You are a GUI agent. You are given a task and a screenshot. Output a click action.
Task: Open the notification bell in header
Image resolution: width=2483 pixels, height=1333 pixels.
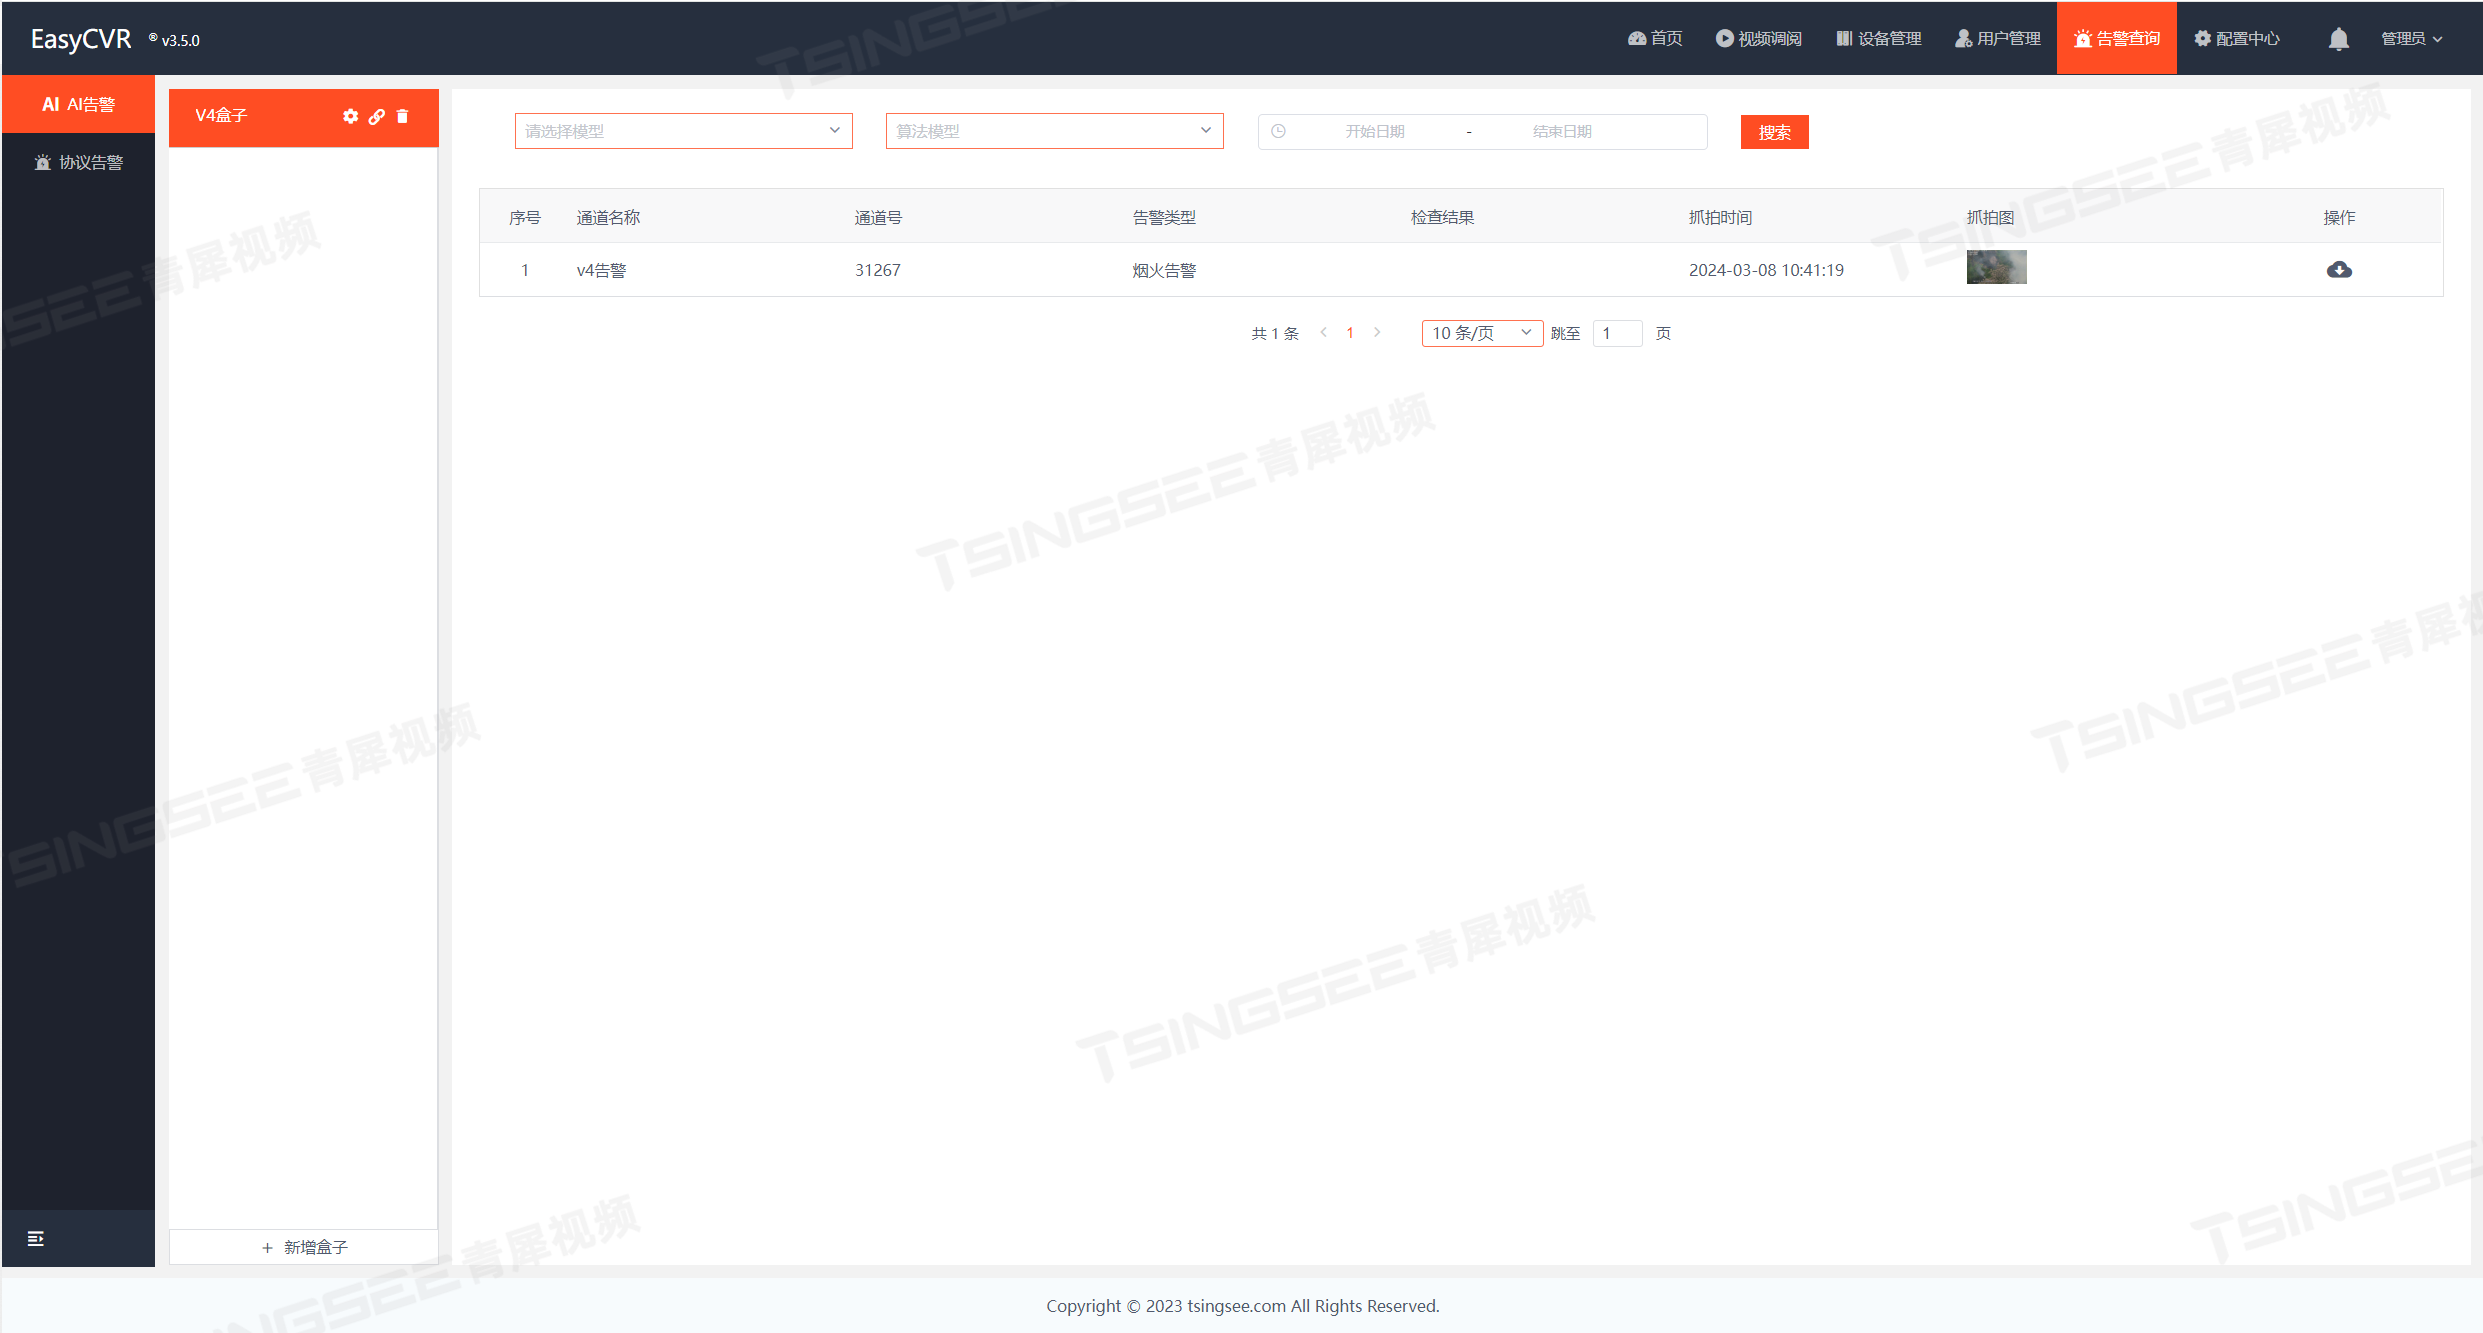point(2338,39)
